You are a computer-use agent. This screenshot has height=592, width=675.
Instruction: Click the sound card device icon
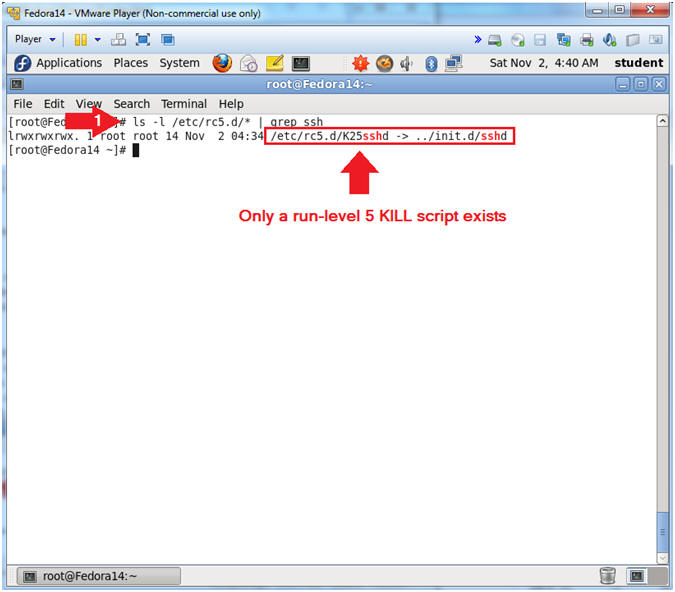(x=609, y=40)
